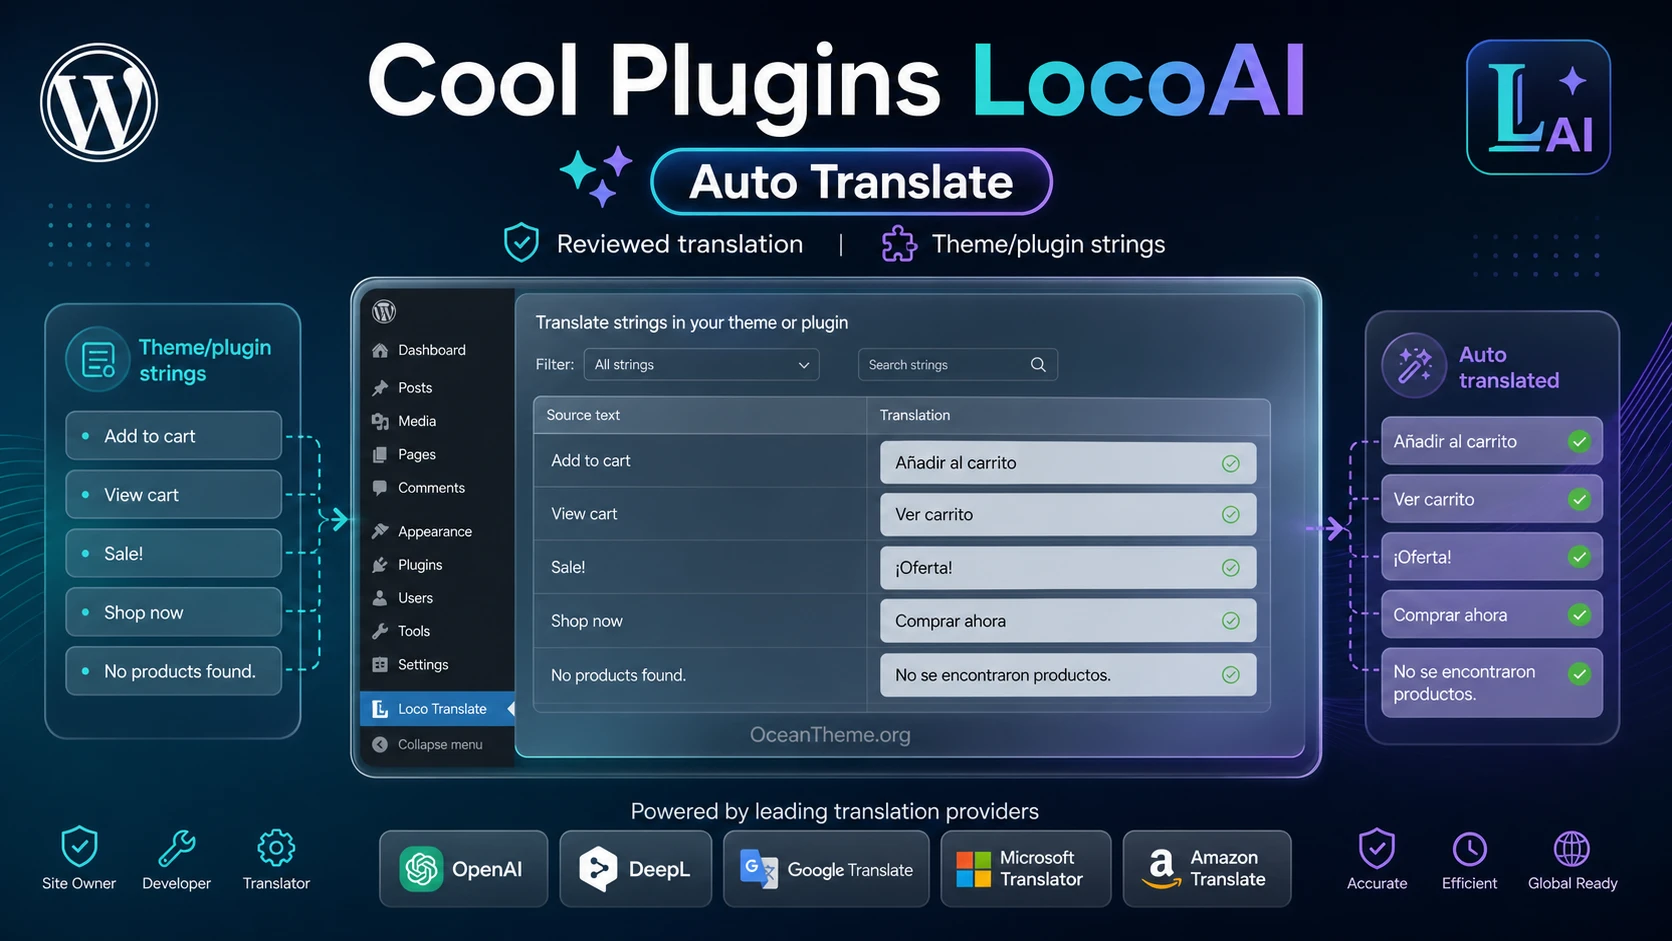Select the Shop now source text cell
Screen dimensions: 1672x941
[x=700, y=621]
